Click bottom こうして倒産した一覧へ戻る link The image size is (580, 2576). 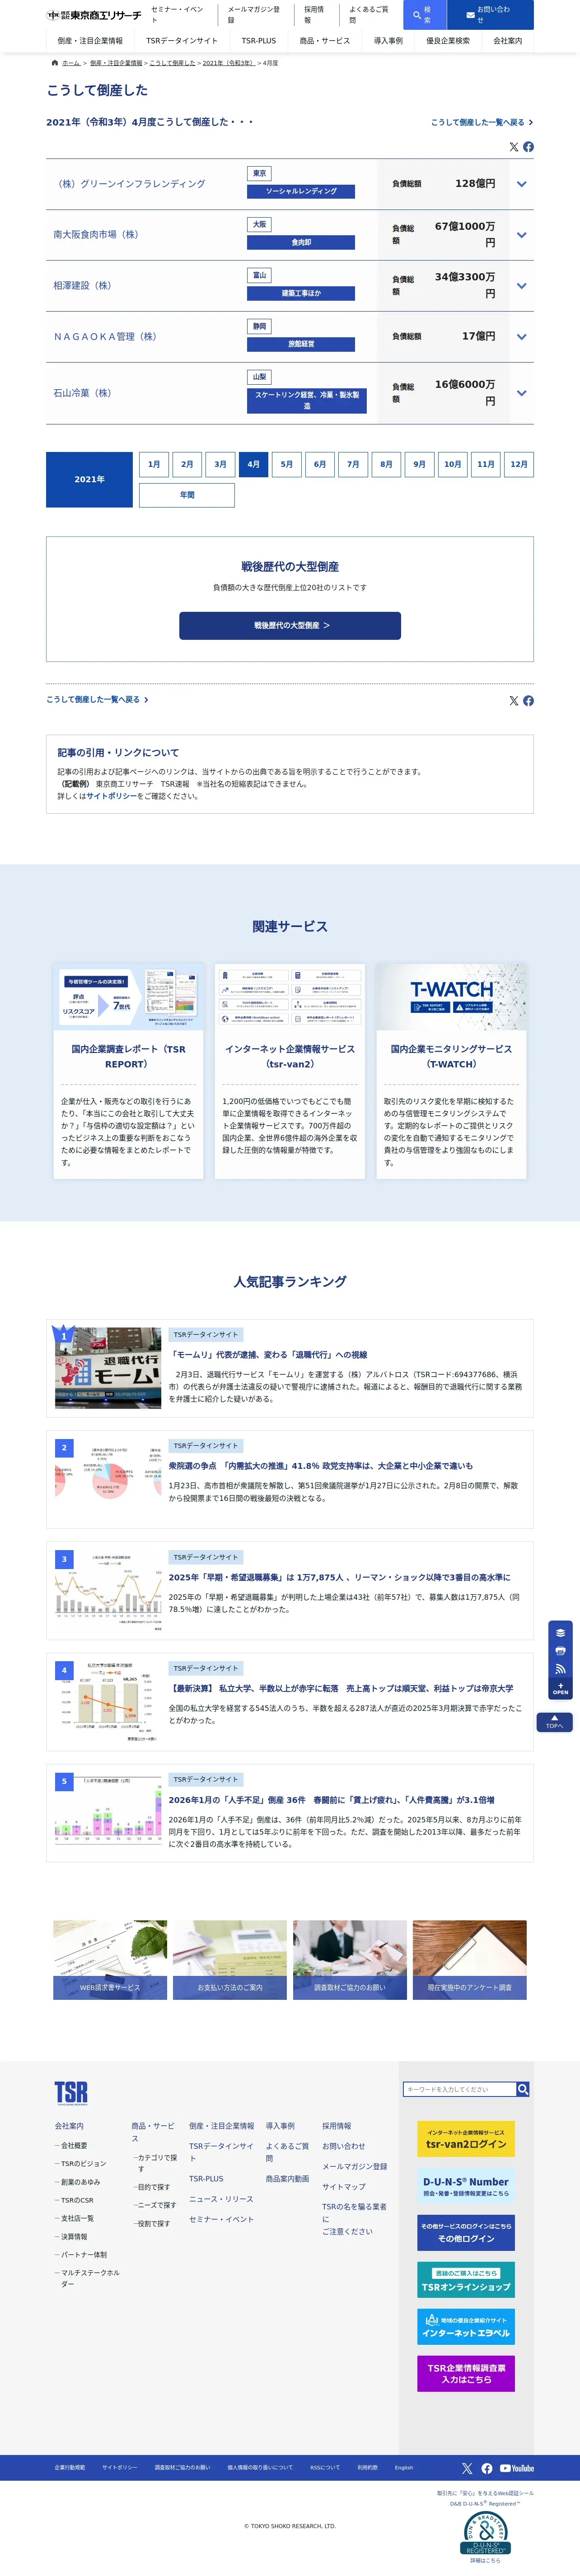click(97, 700)
